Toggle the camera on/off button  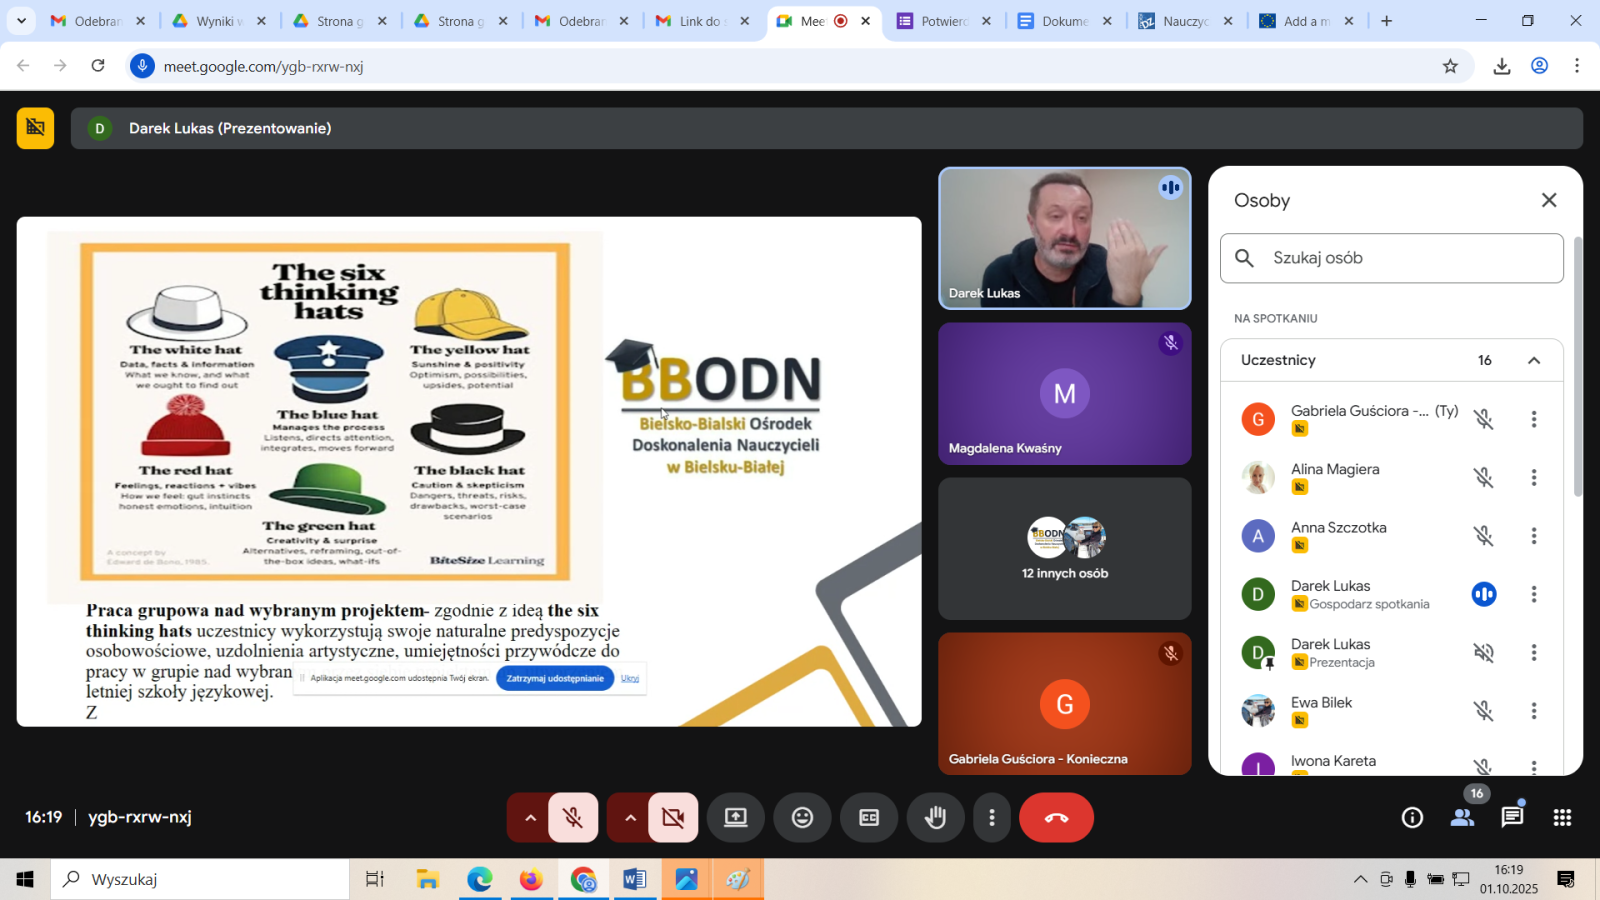(673, 818)
